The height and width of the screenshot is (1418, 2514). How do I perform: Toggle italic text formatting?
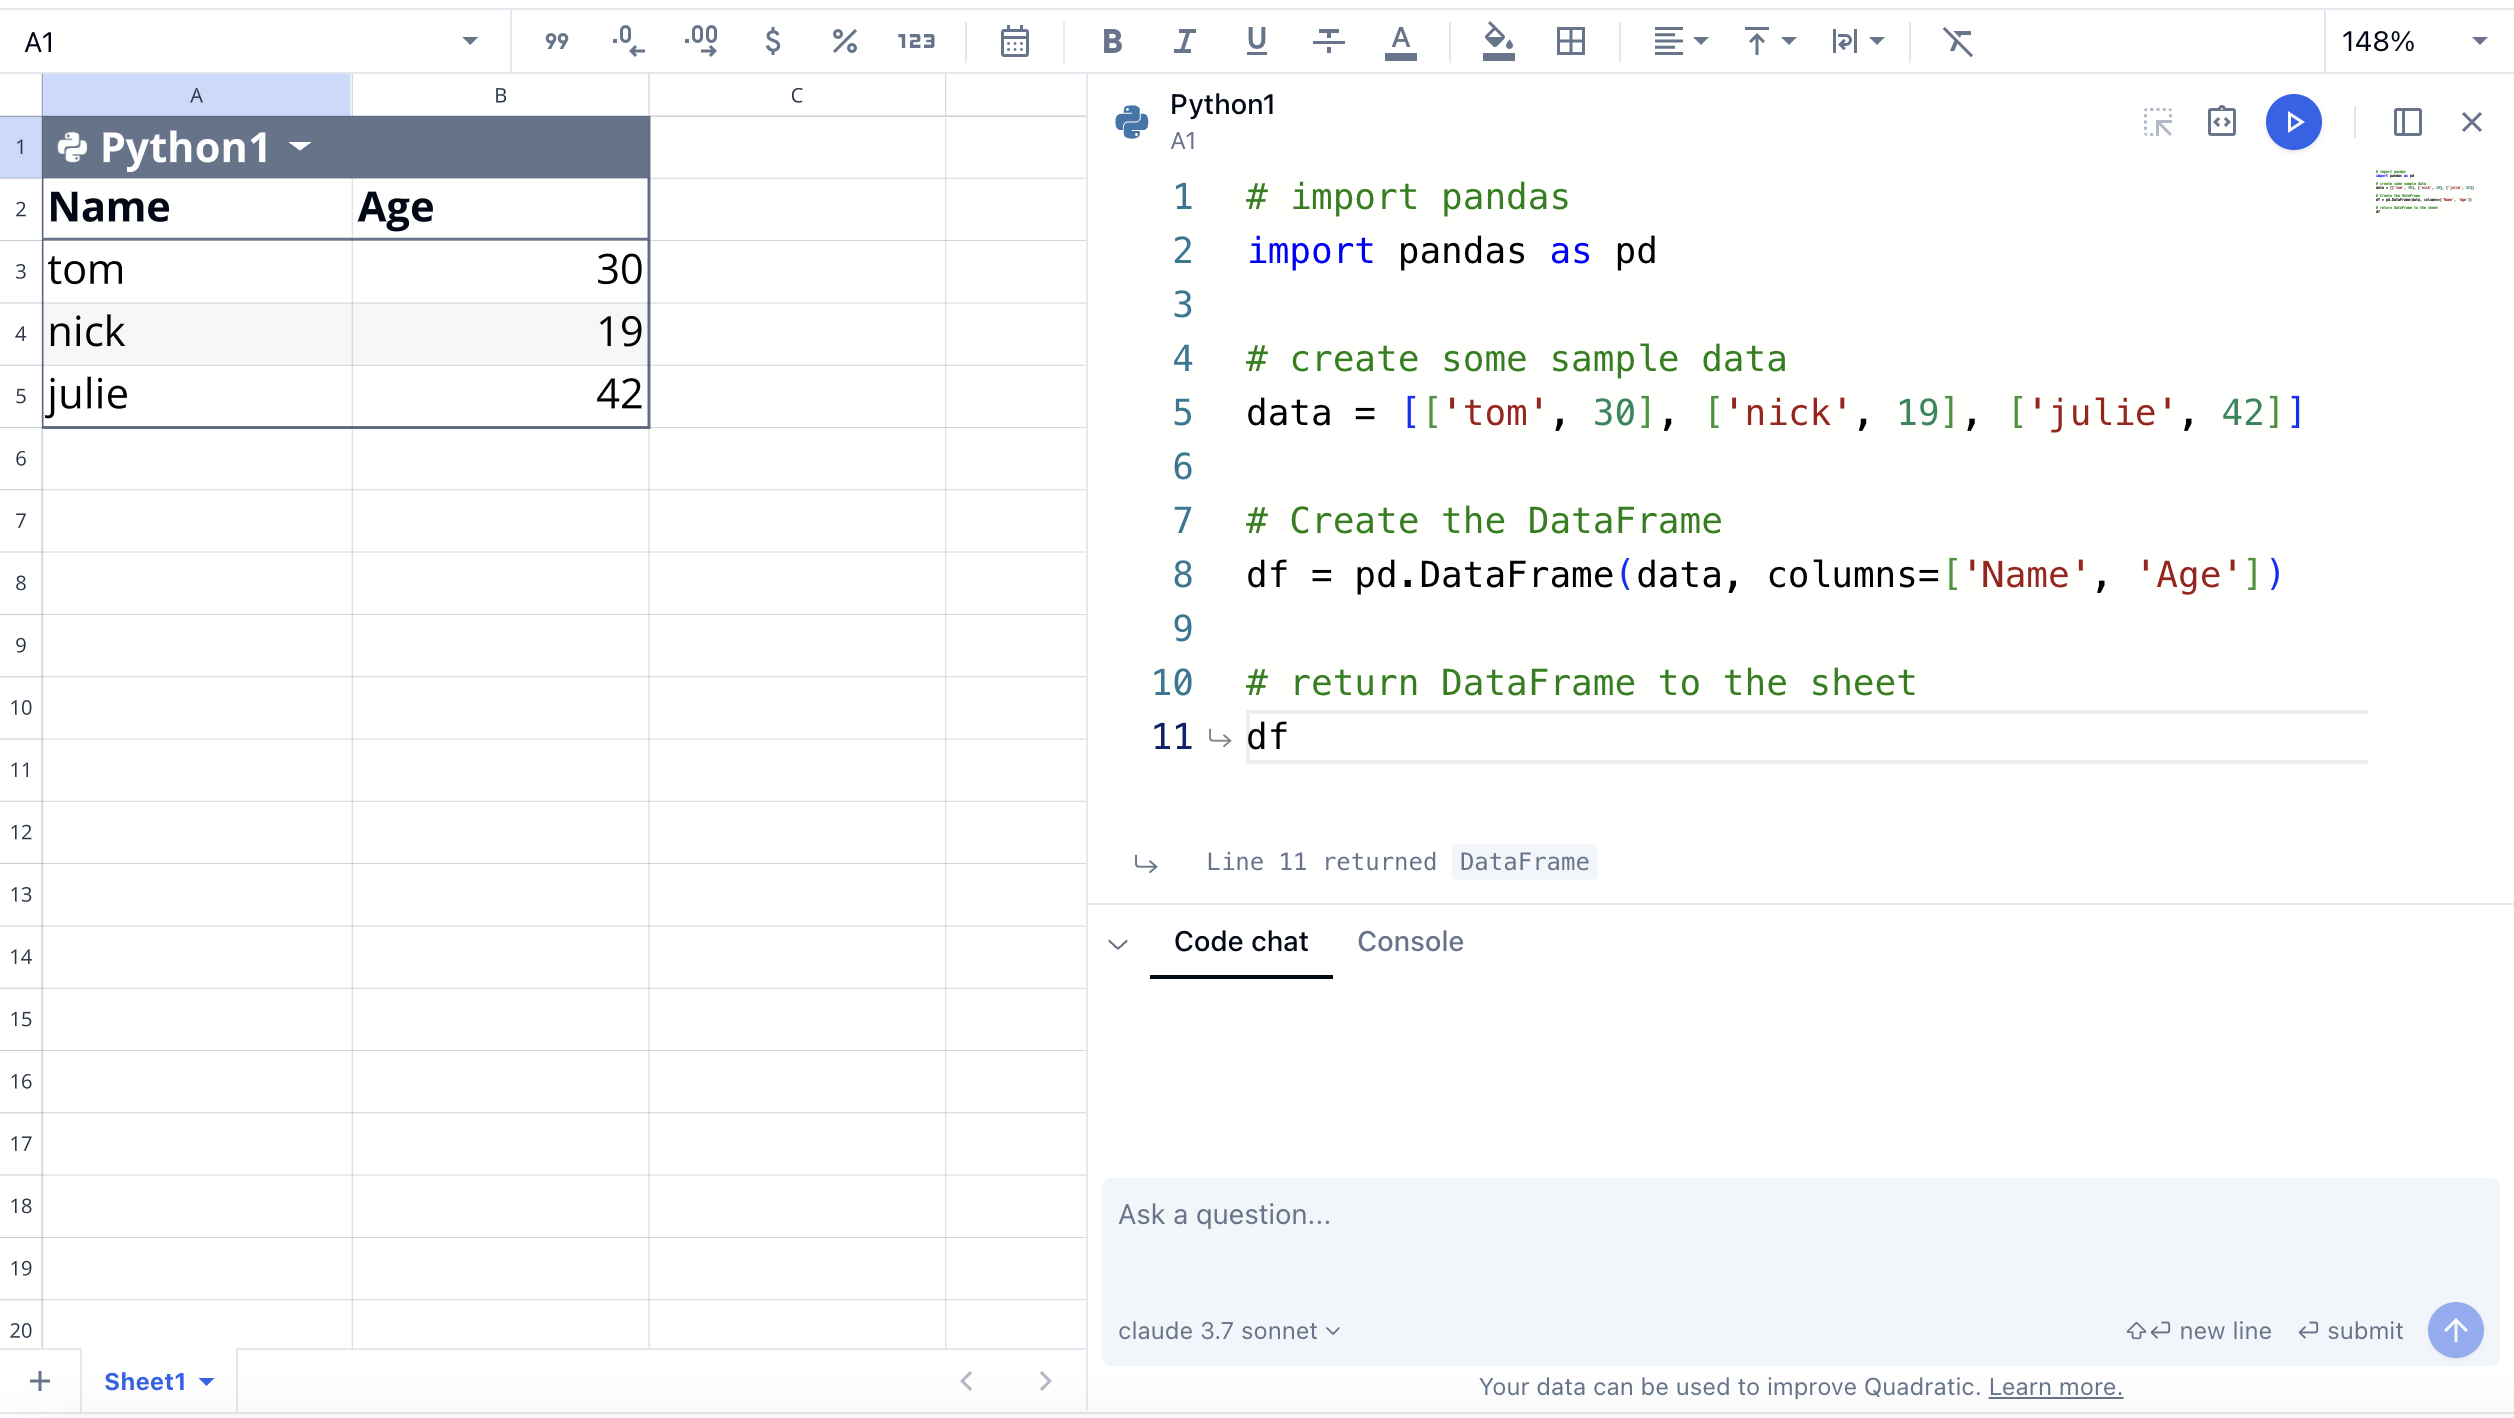1184,41
